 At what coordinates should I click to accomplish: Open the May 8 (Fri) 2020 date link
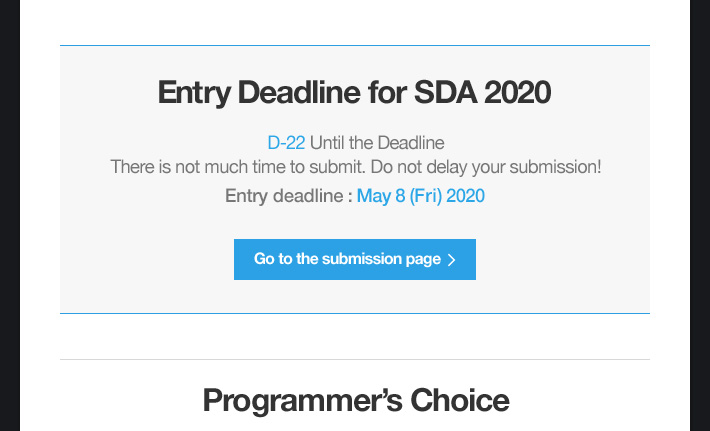click(x=421, y=196)
